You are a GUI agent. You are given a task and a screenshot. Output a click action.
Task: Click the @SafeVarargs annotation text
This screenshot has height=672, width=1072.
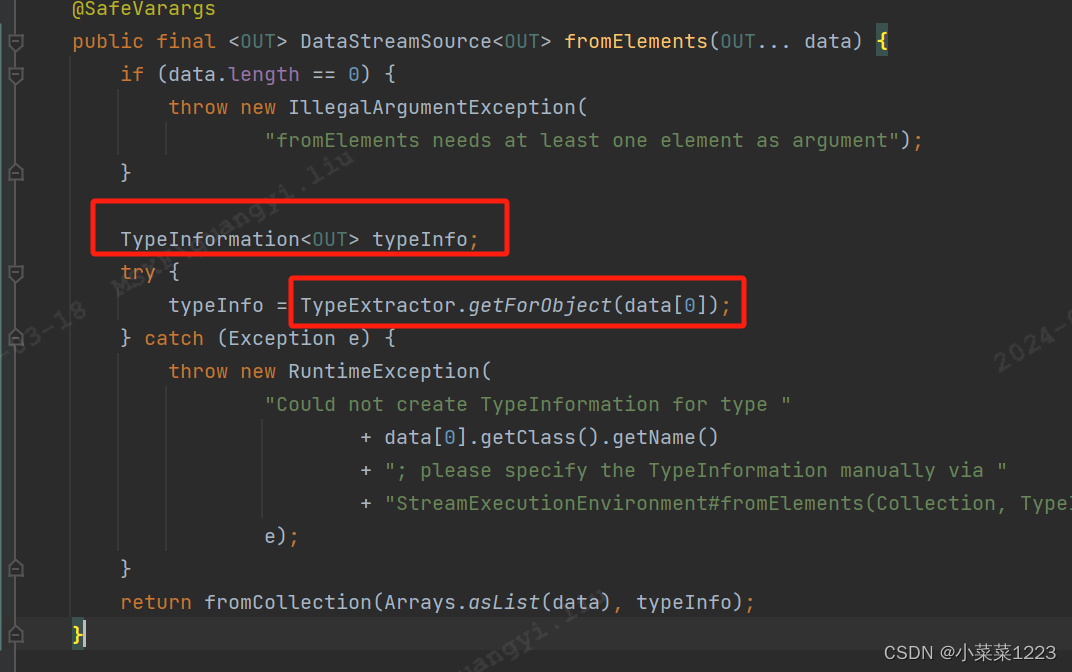(x=143, y=9)
